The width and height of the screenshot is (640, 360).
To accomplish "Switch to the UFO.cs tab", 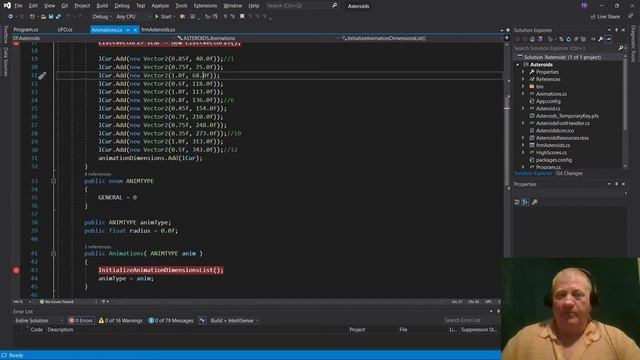I will 65,29.
